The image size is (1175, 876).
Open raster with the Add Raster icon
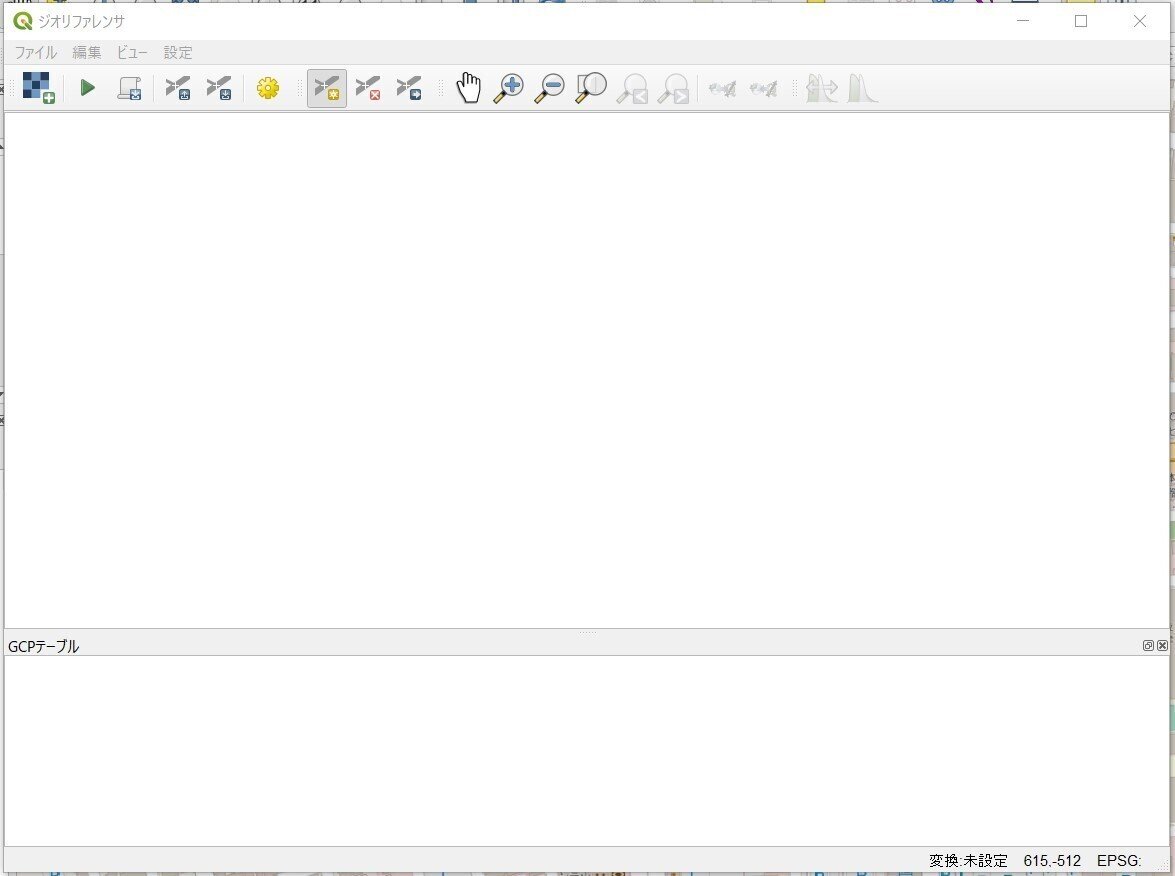pyautogui.click(x=38, y=88)
